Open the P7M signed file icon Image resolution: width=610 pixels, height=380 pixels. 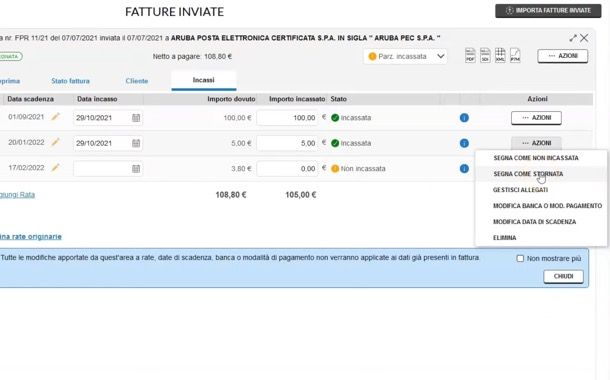point(515,56)
